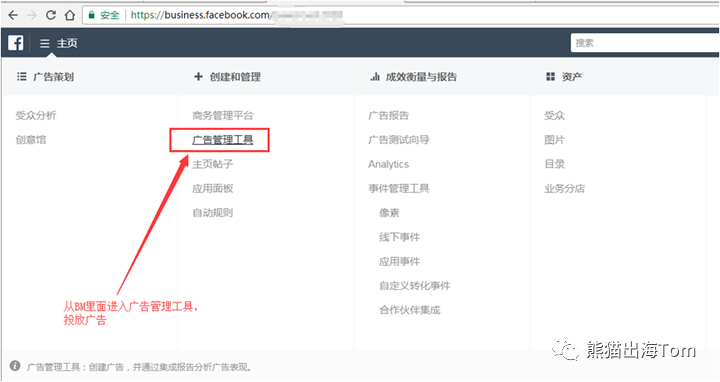
Task: Open 合作伙伴集成 link
Action: click(410, 310)
